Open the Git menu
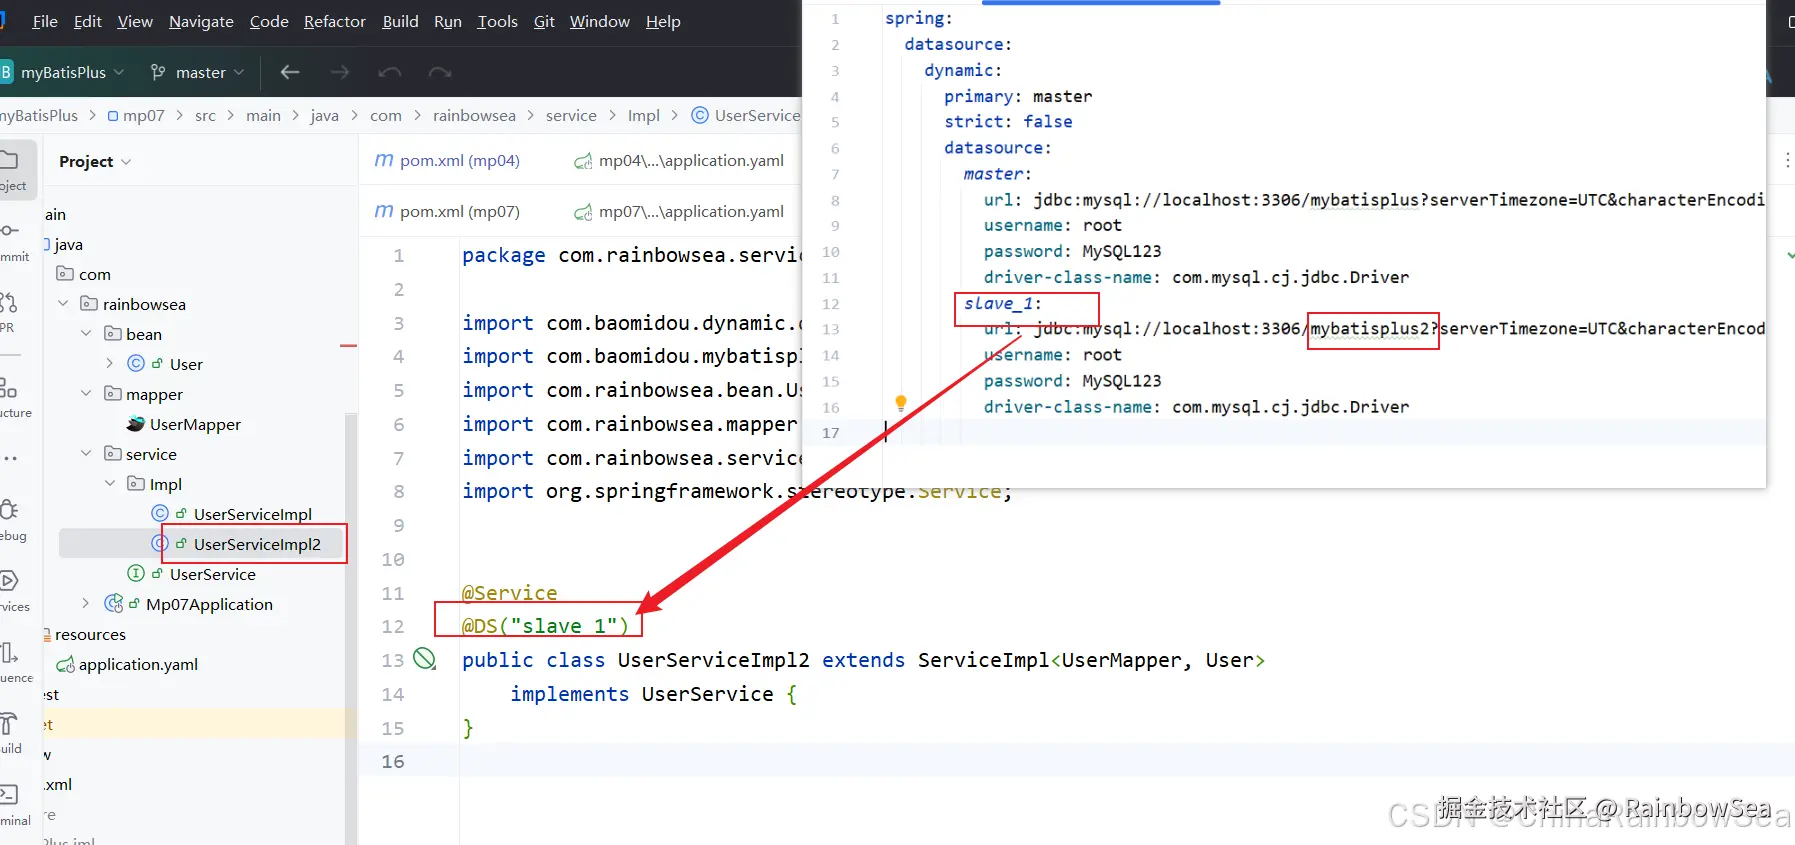 544,21
